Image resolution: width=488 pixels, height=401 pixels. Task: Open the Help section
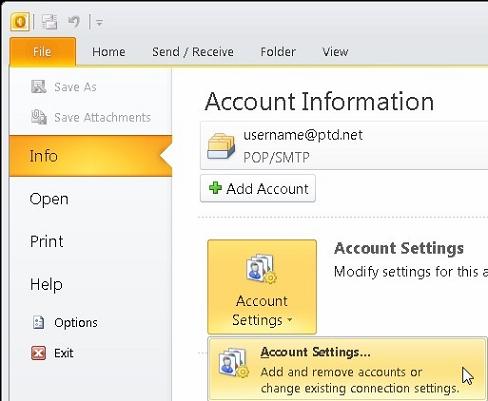coord(46,284)
